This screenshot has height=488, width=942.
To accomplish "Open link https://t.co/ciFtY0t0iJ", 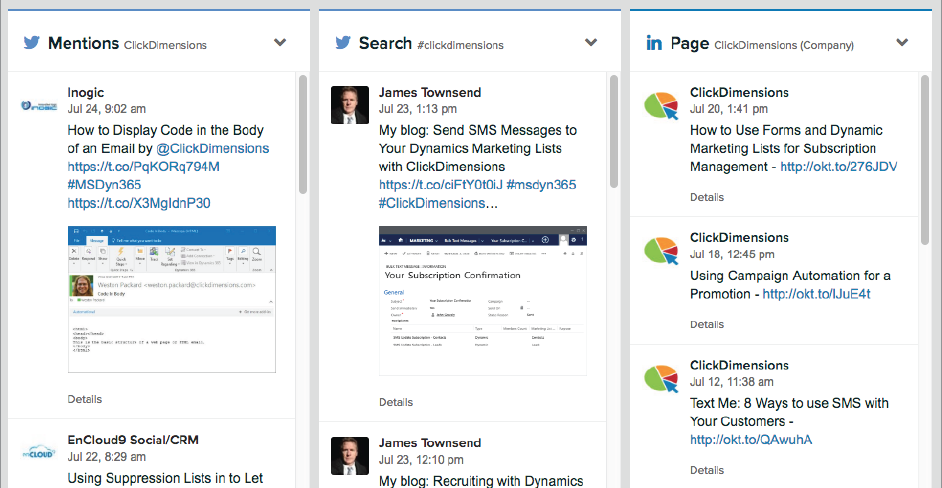I will [x=441, y=185].
